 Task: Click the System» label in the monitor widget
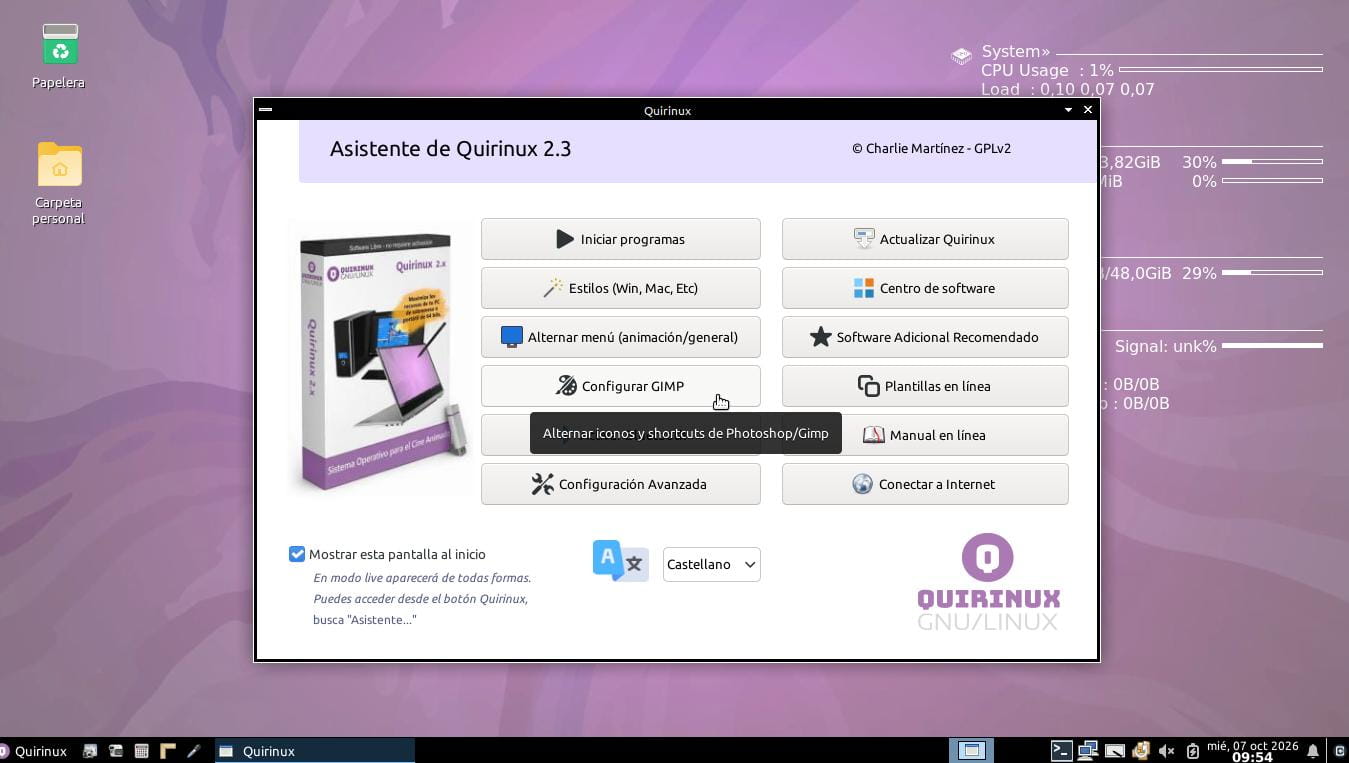1015,52
